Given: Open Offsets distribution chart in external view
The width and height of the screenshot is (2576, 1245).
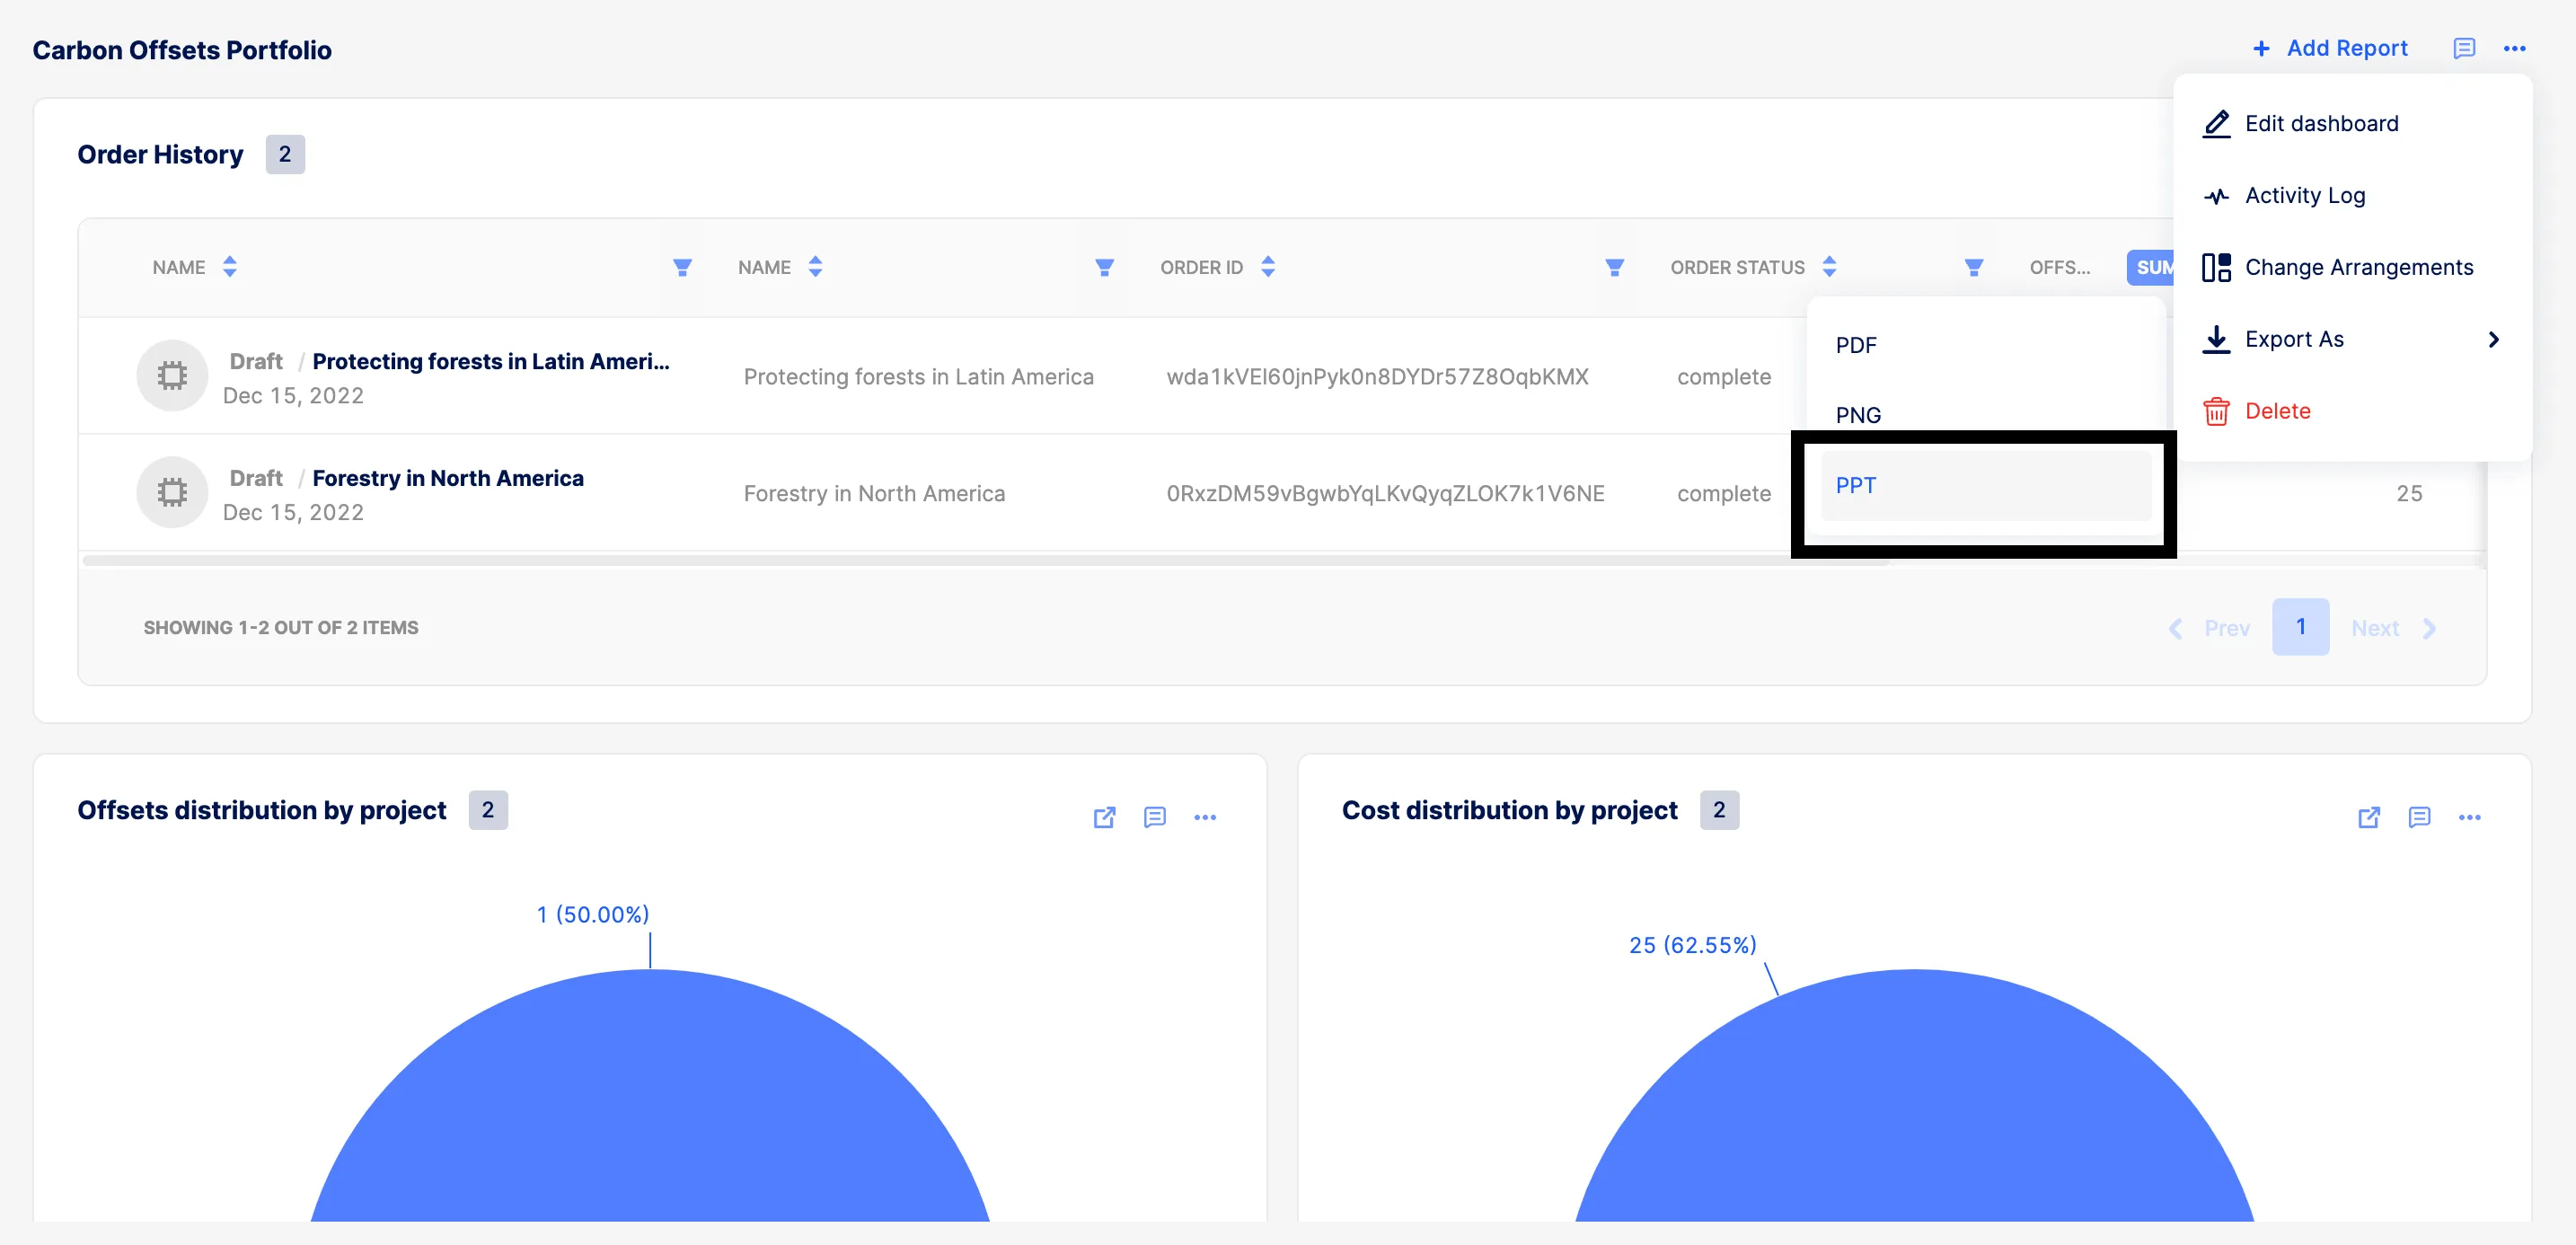Looking at the screenshot, I should coord(1104,817).
